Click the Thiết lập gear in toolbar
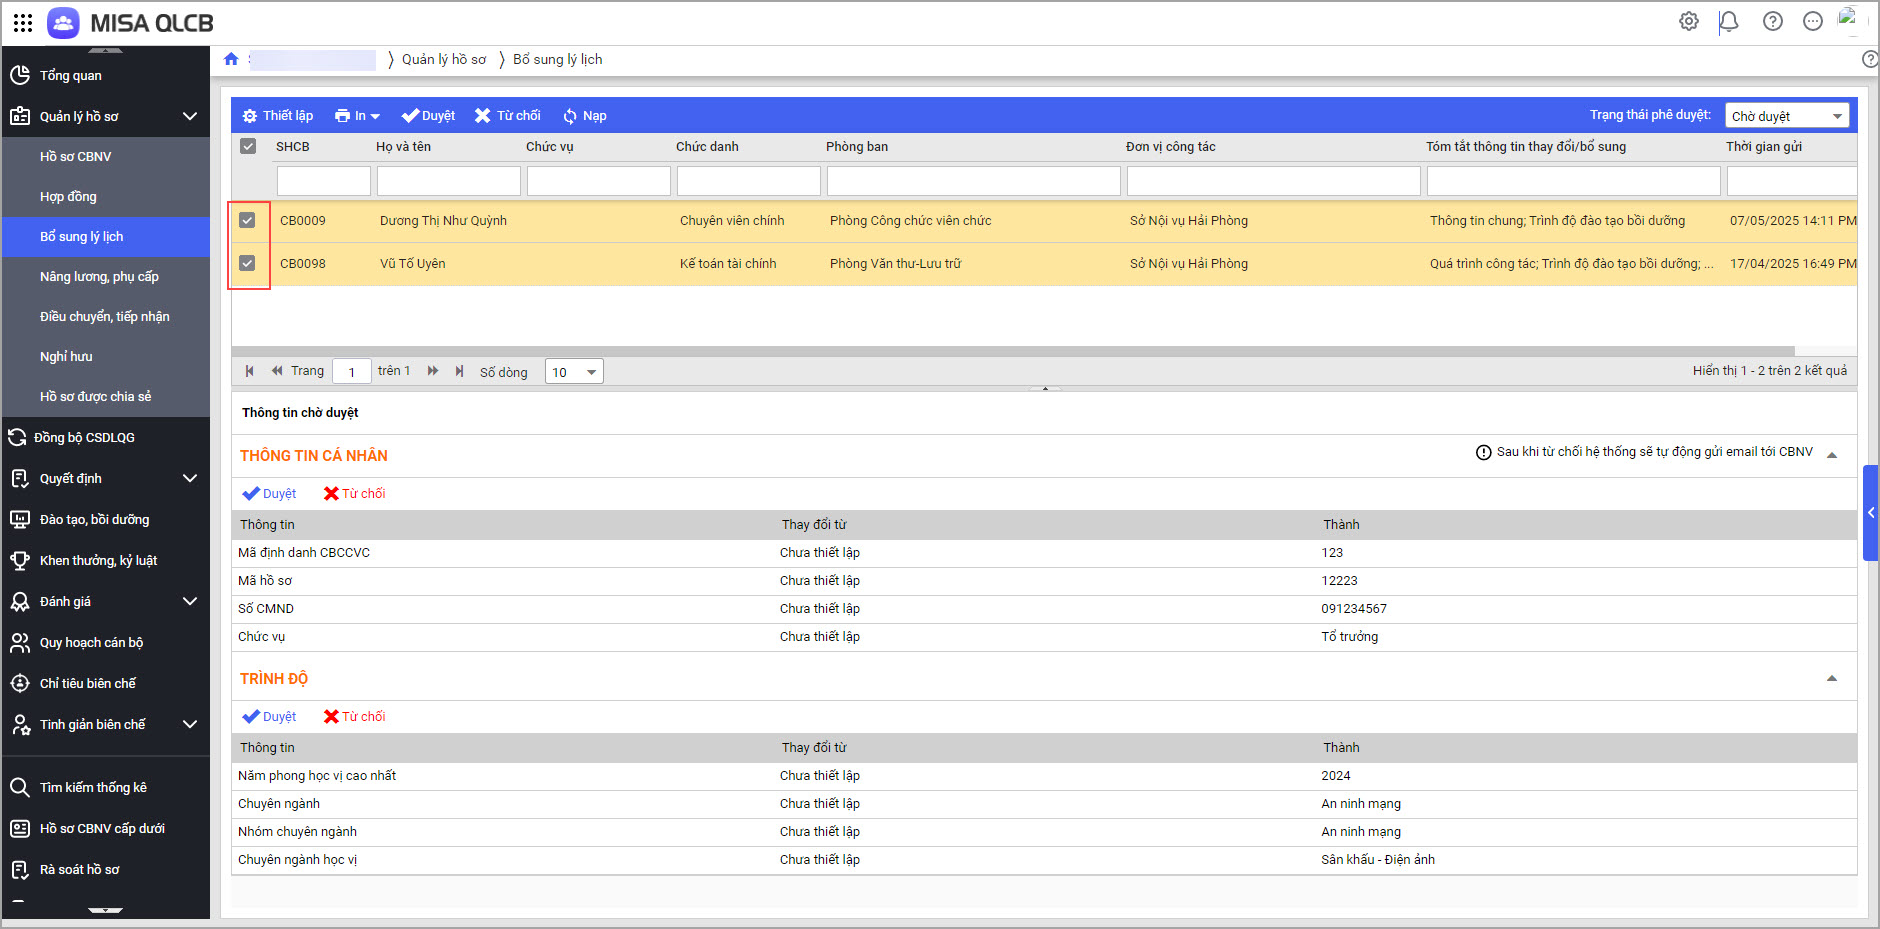This screenshot has height=929, width=1880. click(x=250, y=116)
